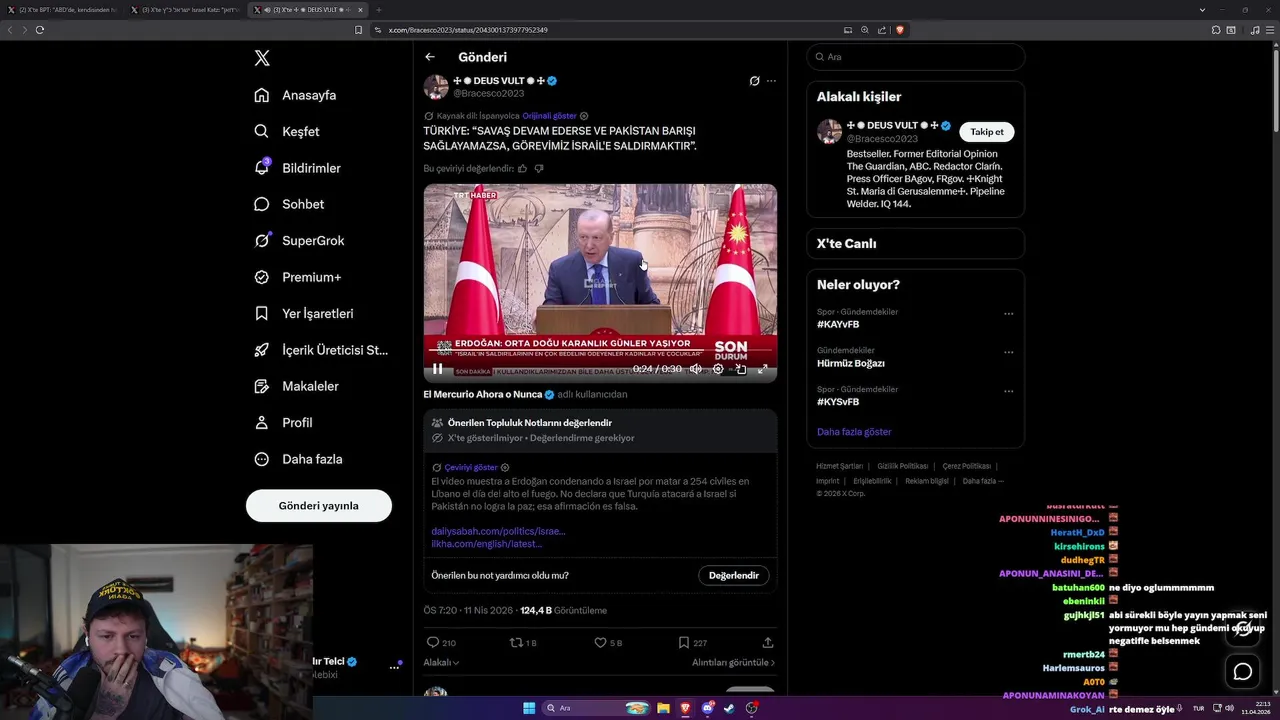
Task: Open floating chat bubble button
Action: pyautogui.click(x=1243, y=672)
